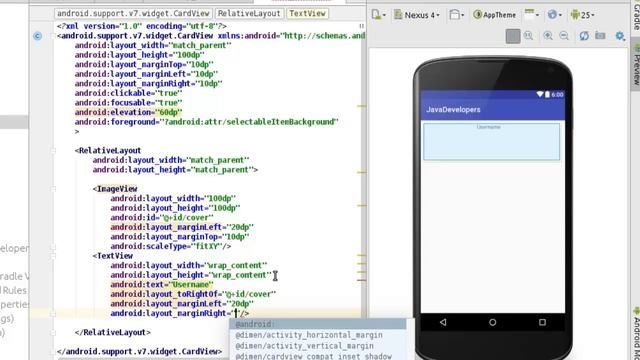
Task: Select the RelativeLayout breadcrumb
Action: coord(249,13)
